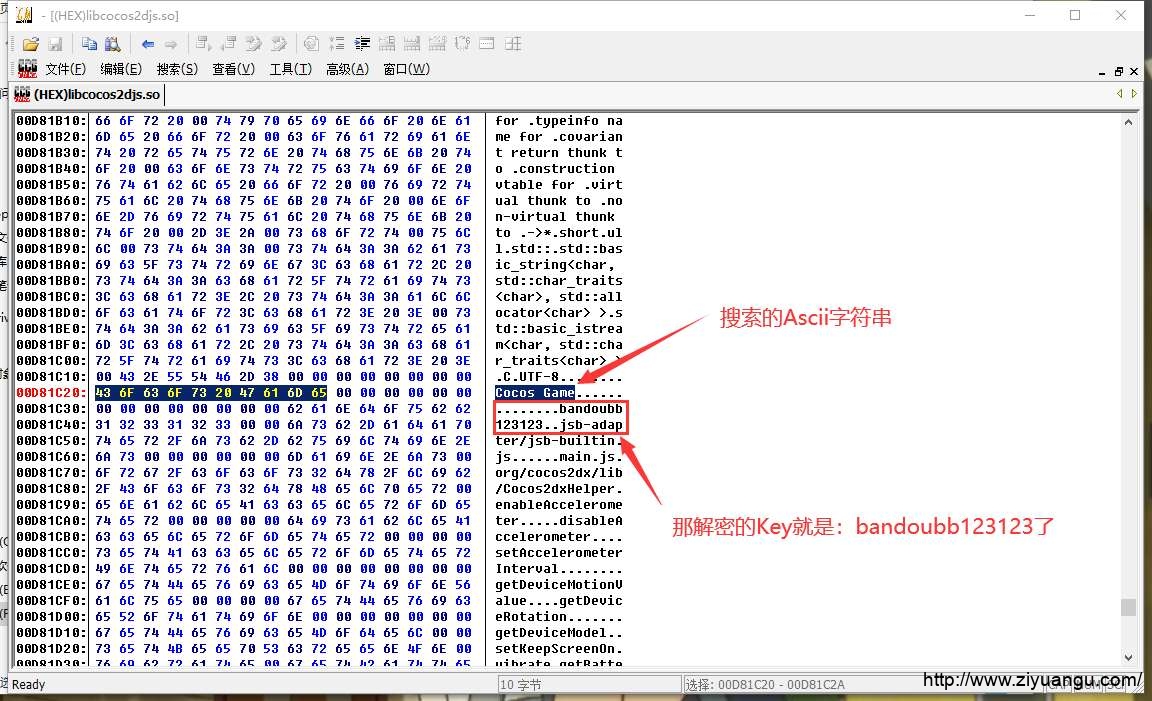
Task: Expand the 查看(V) menu
Action: [x=233, y=69]
